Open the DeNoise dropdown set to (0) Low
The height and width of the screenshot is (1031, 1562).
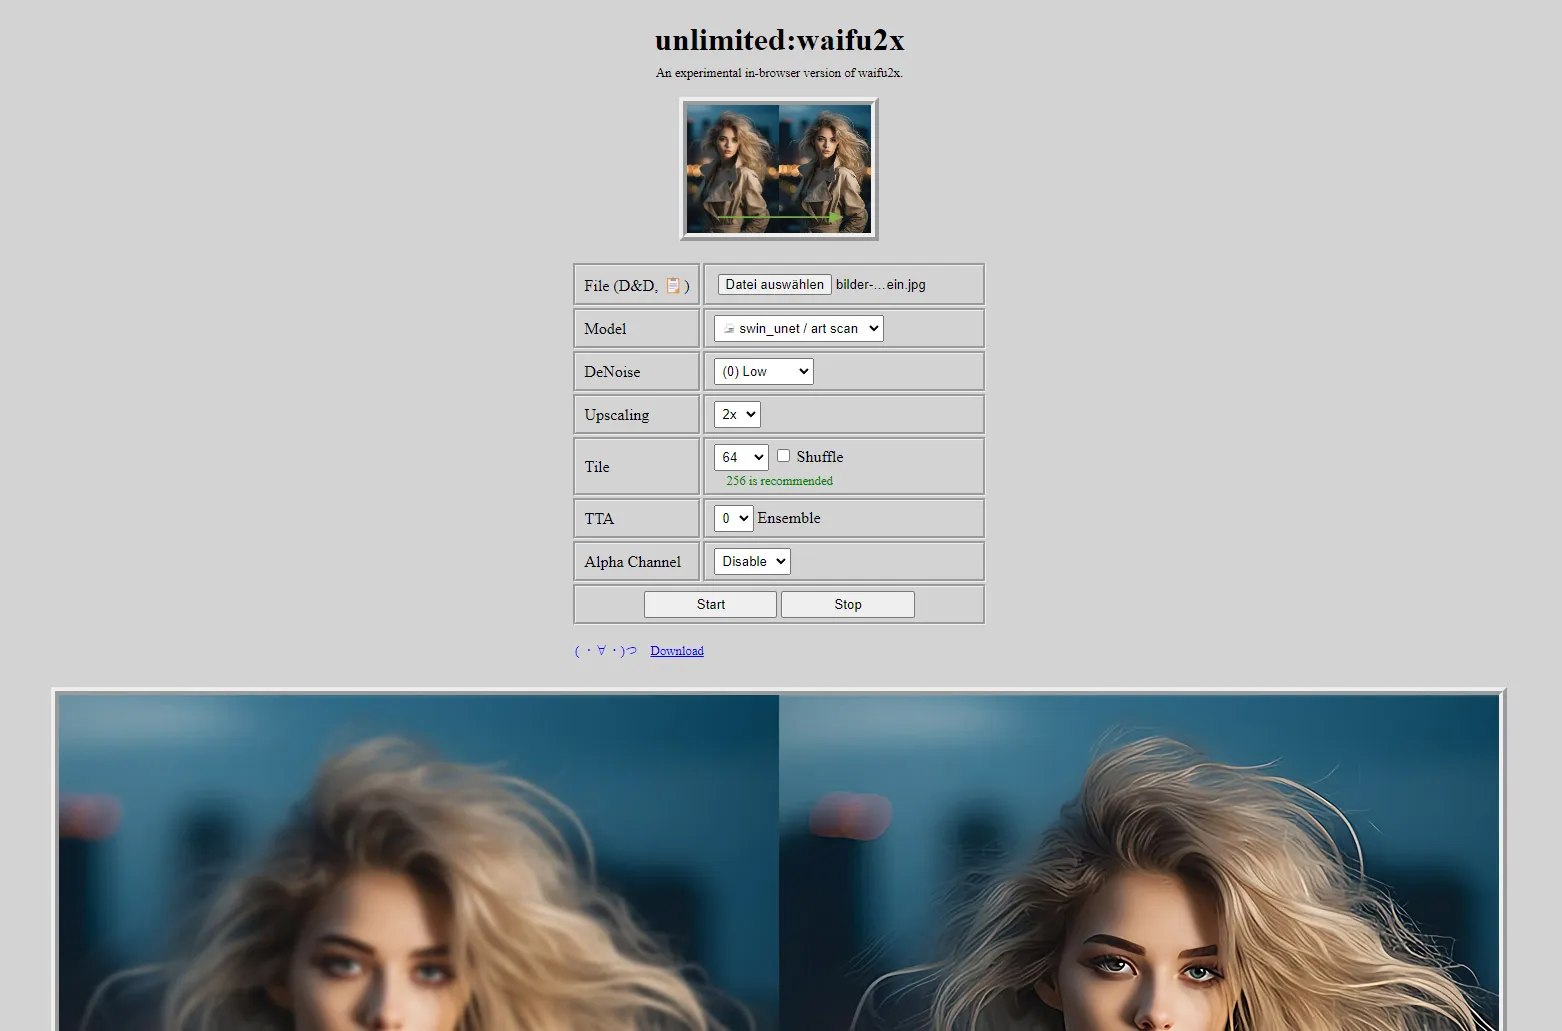click(763, 371)
